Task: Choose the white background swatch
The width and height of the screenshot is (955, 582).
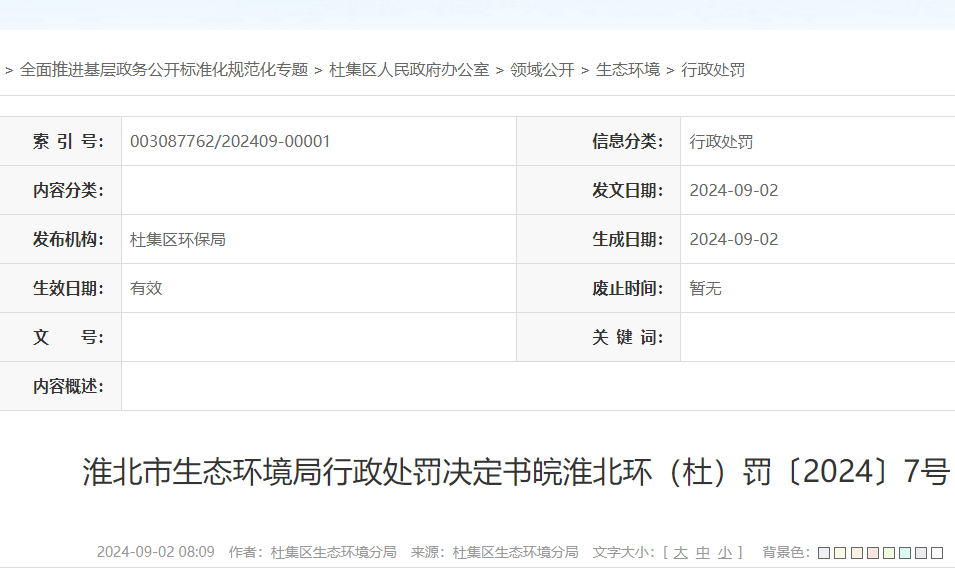Action: (937, 553)
